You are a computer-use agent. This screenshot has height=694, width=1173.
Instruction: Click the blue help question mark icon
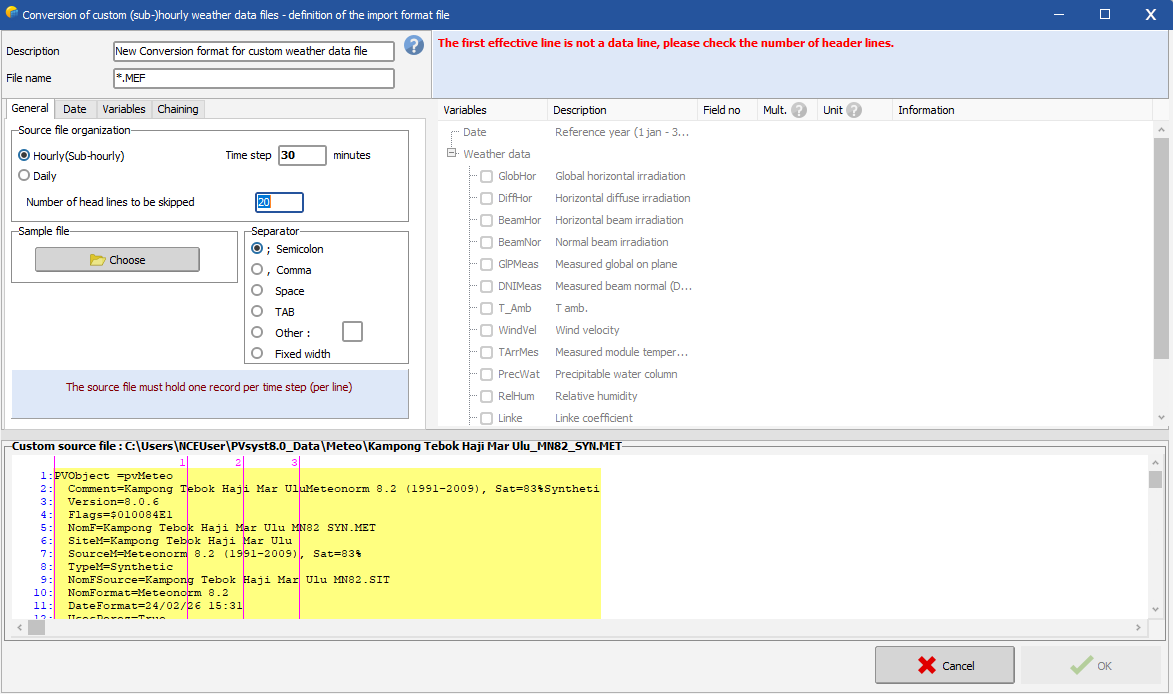pyautogui.click(x=414, y=46)
